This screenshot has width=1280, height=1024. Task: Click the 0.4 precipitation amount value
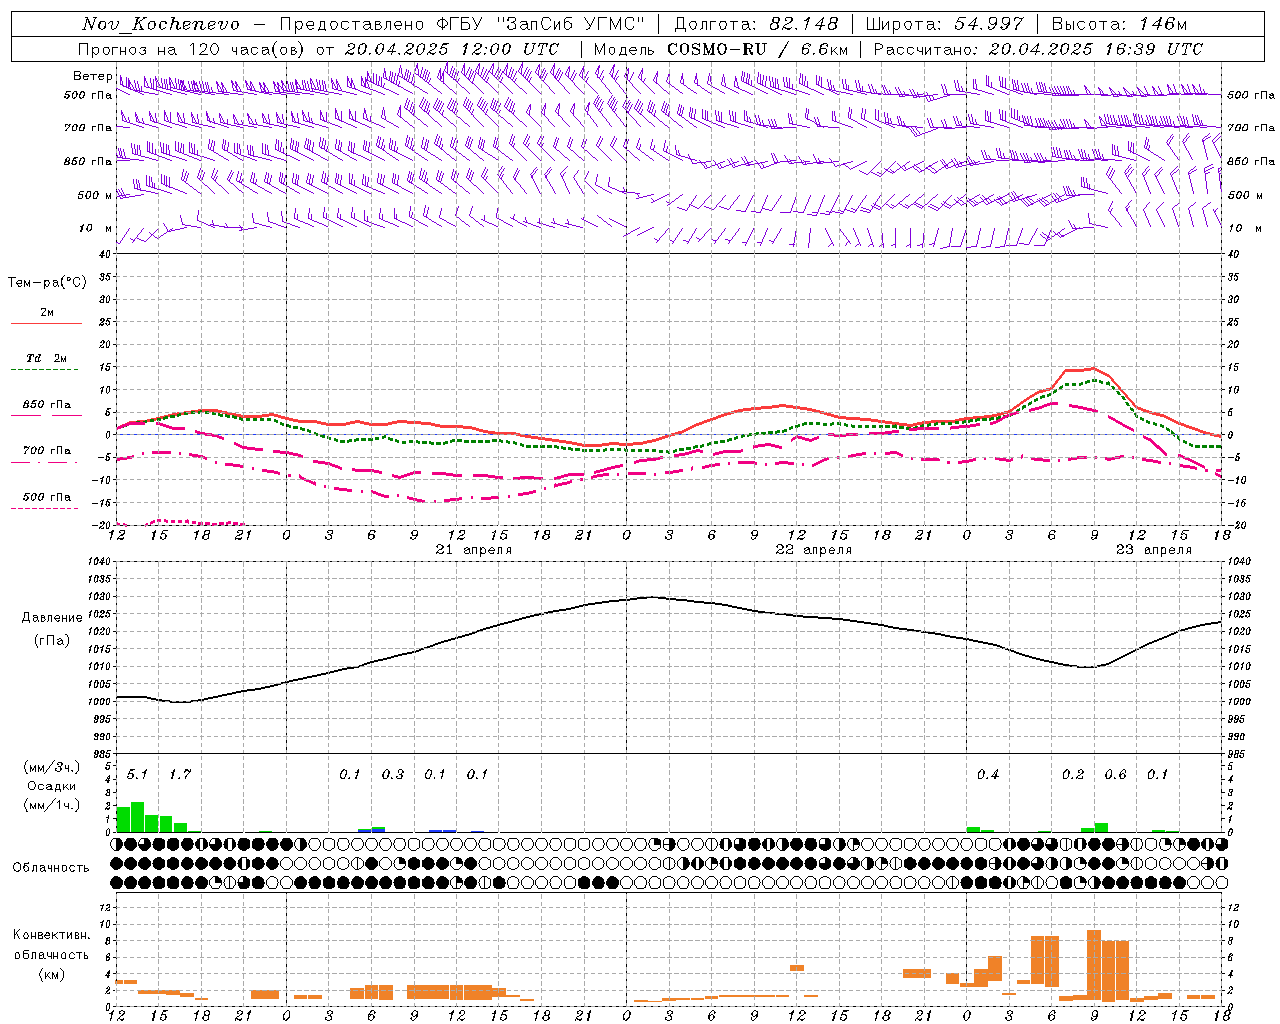point(988,775)
